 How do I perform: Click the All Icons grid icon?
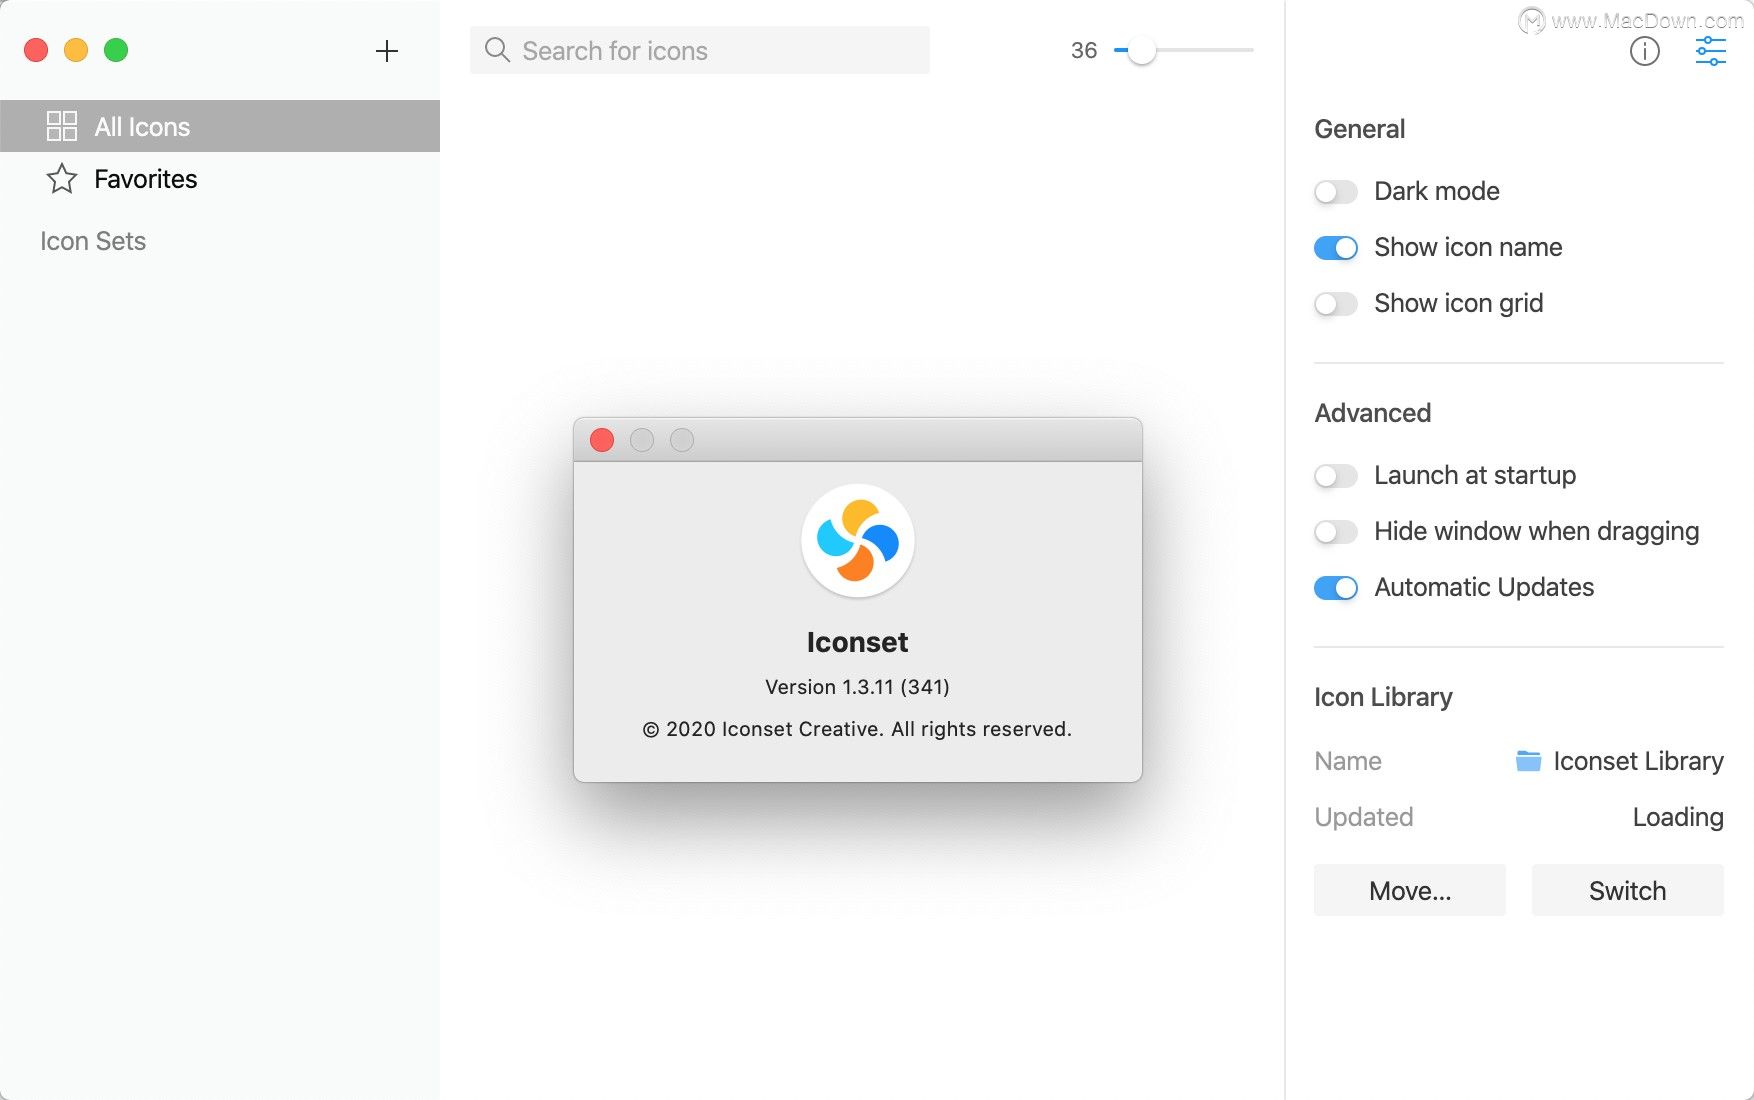62,126
